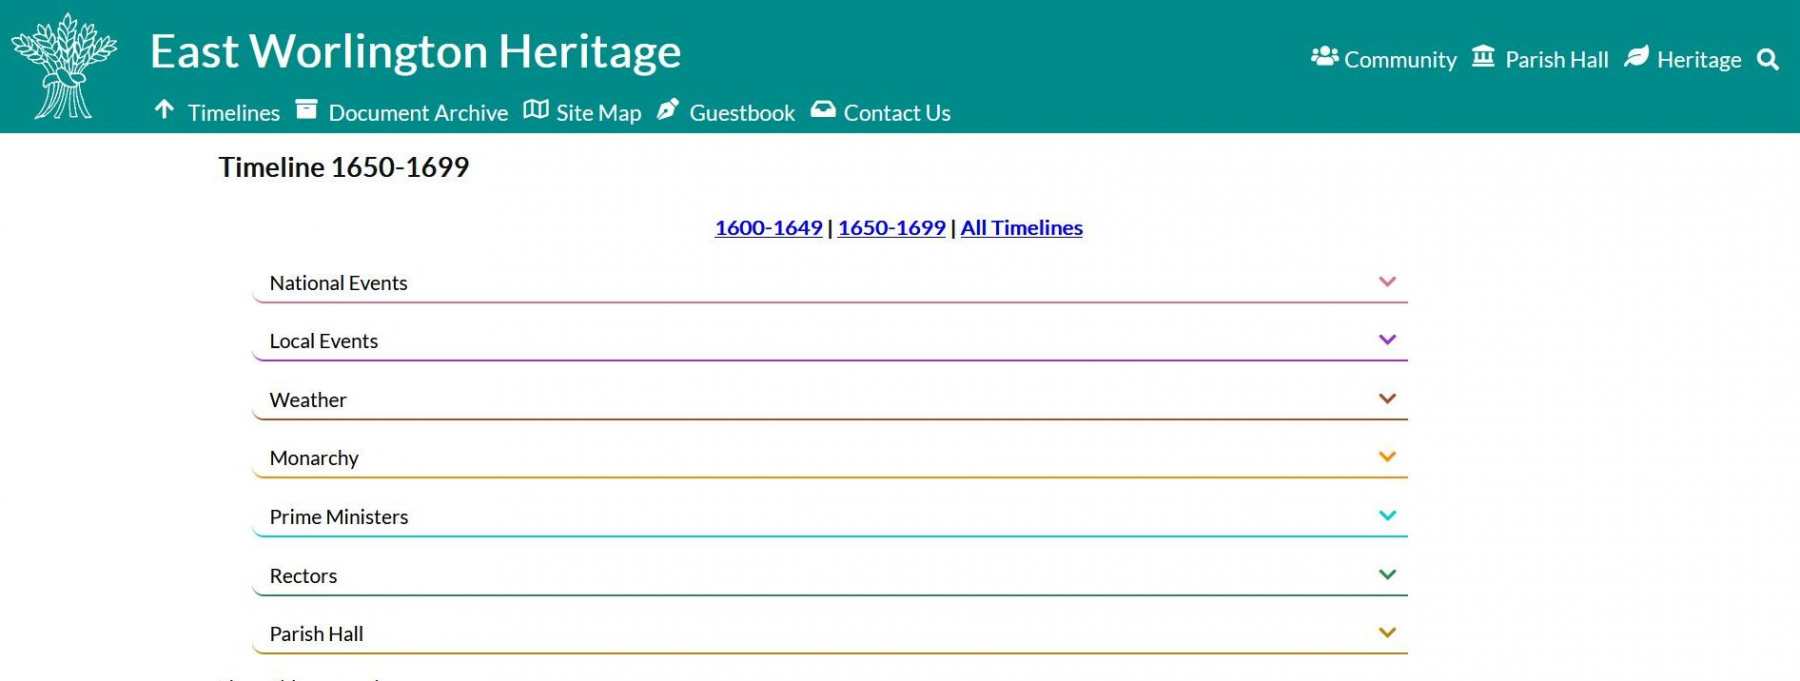Select the Guestbook menu item
1800x681 pixels.
(x=742, y=113)
